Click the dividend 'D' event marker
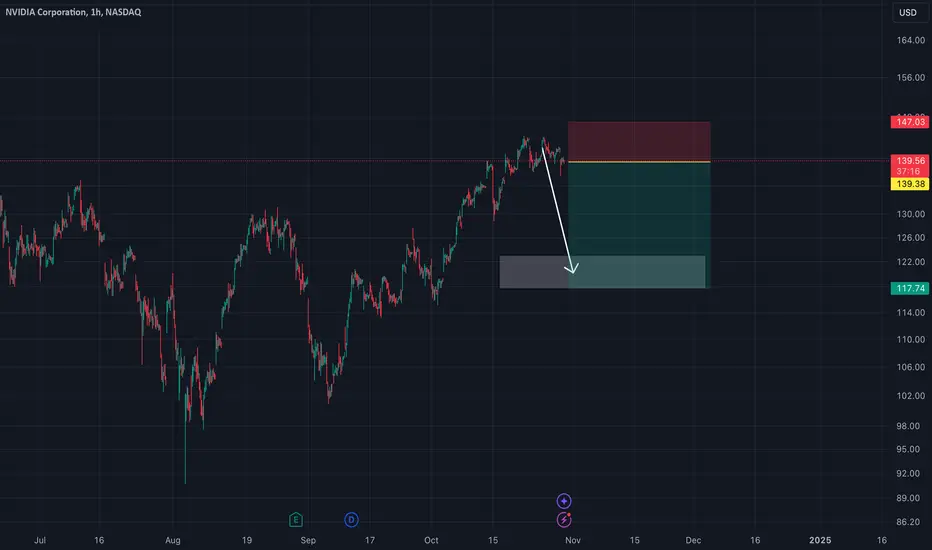Viewport: 932px width, 550px height. (351, 520)
